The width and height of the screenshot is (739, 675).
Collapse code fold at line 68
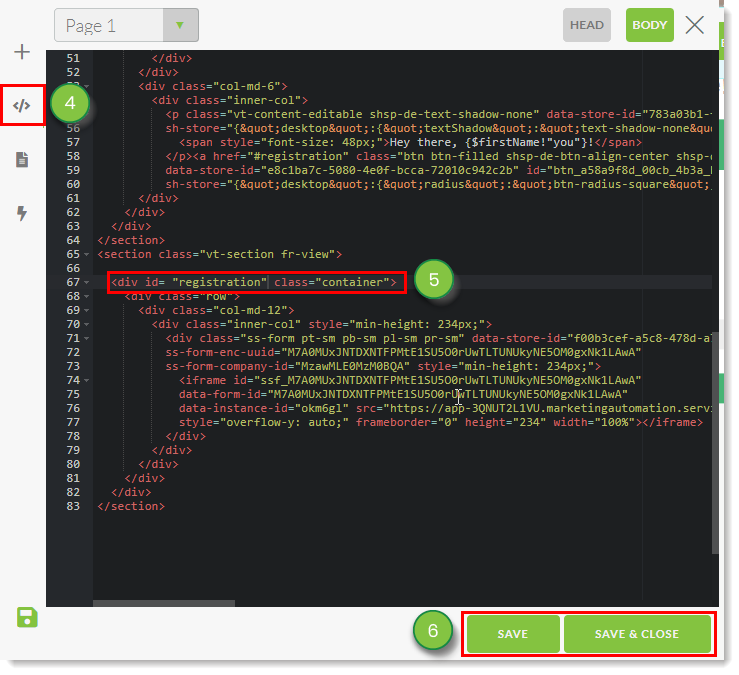click(x=87, y=296)
